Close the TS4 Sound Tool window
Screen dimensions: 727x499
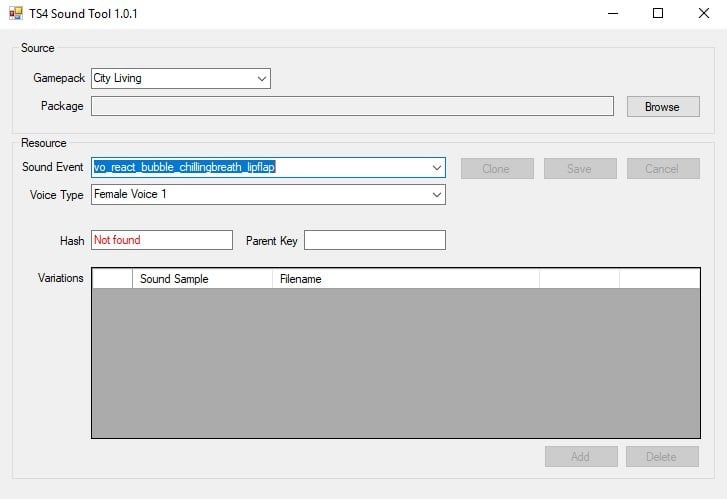click(703, 13)
